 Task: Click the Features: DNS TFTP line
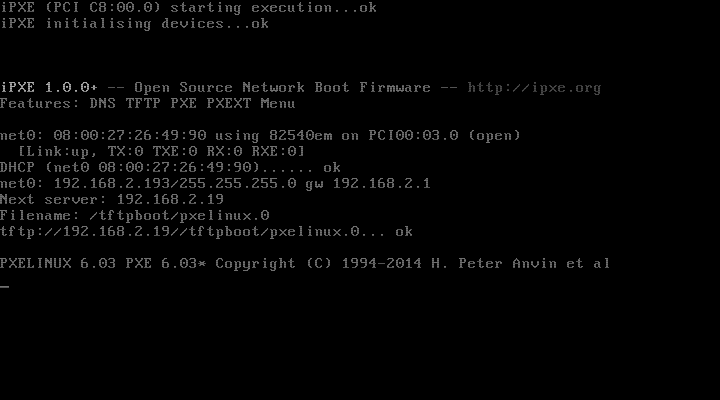pyautogui.click(x=147, y=103)
